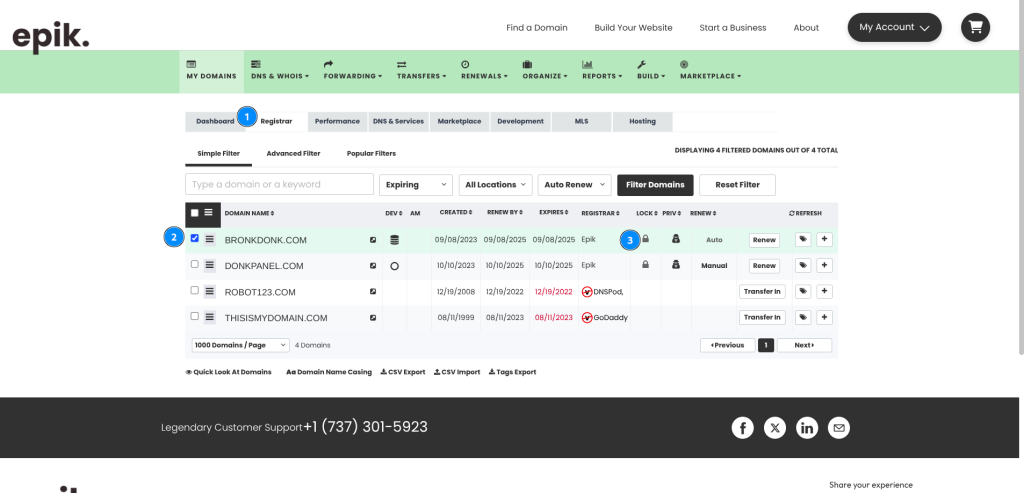Click external link icon for ROBOT123.COM
Screen dimensions: 1024x493
373,292
